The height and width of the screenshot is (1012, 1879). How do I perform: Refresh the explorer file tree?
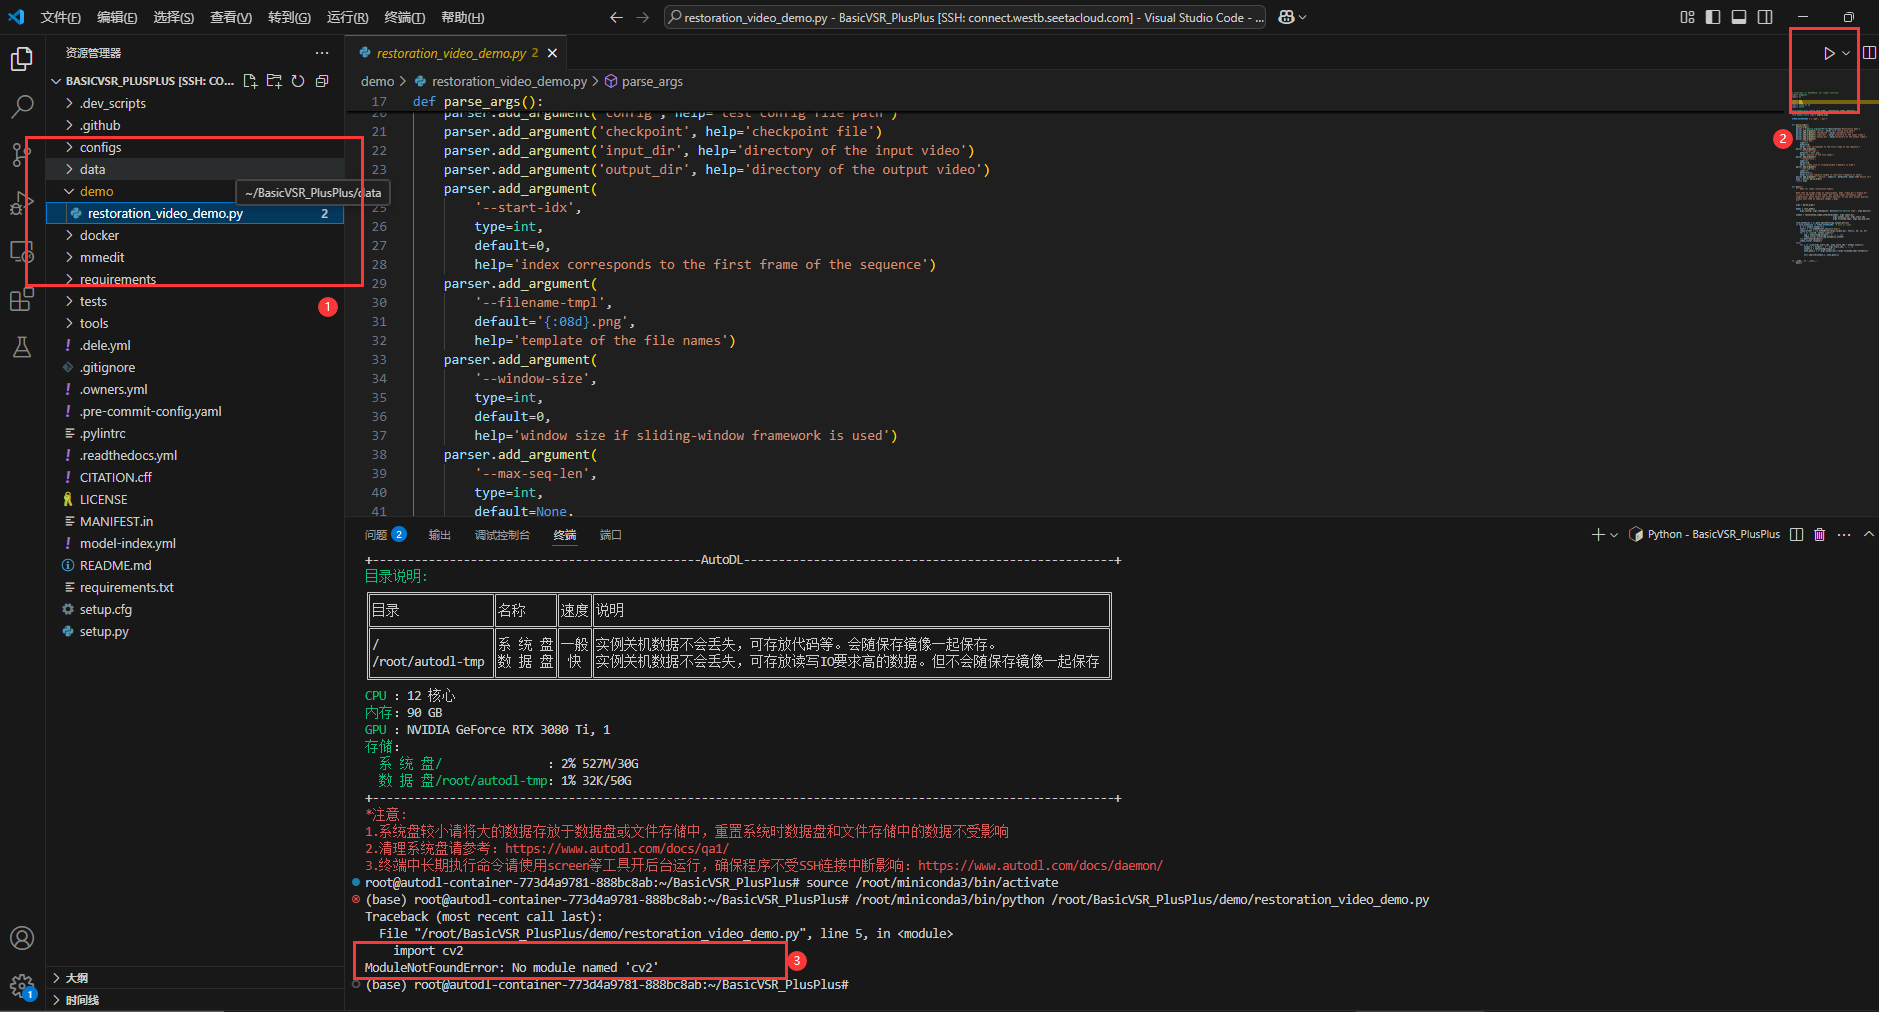pos(298,81)
